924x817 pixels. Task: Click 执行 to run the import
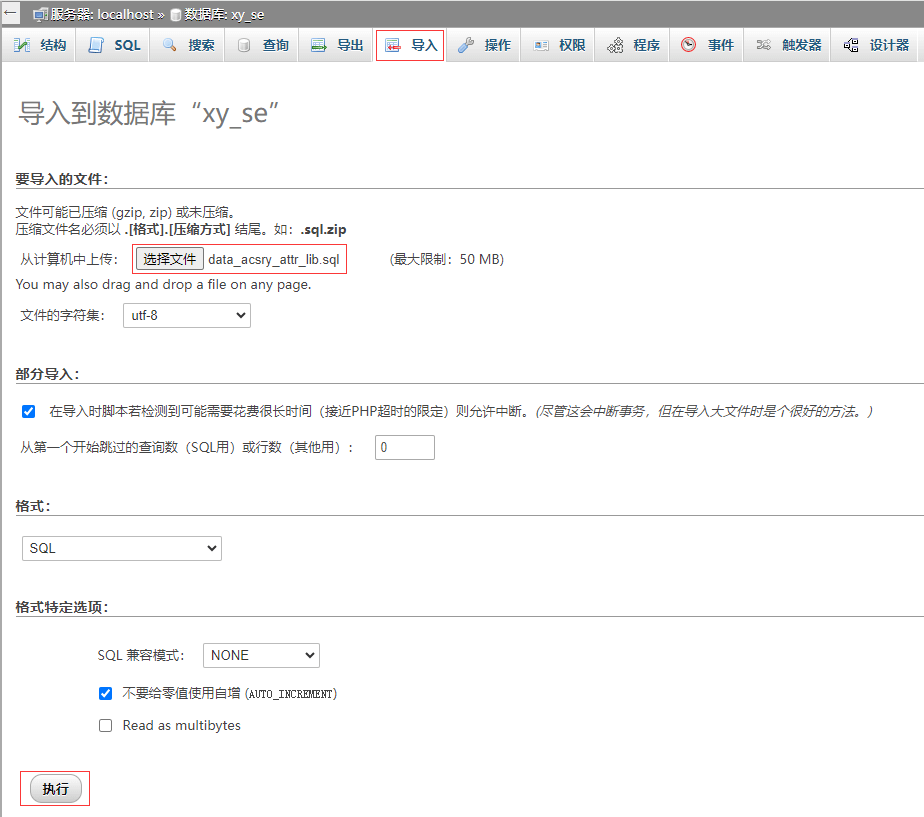54,788
